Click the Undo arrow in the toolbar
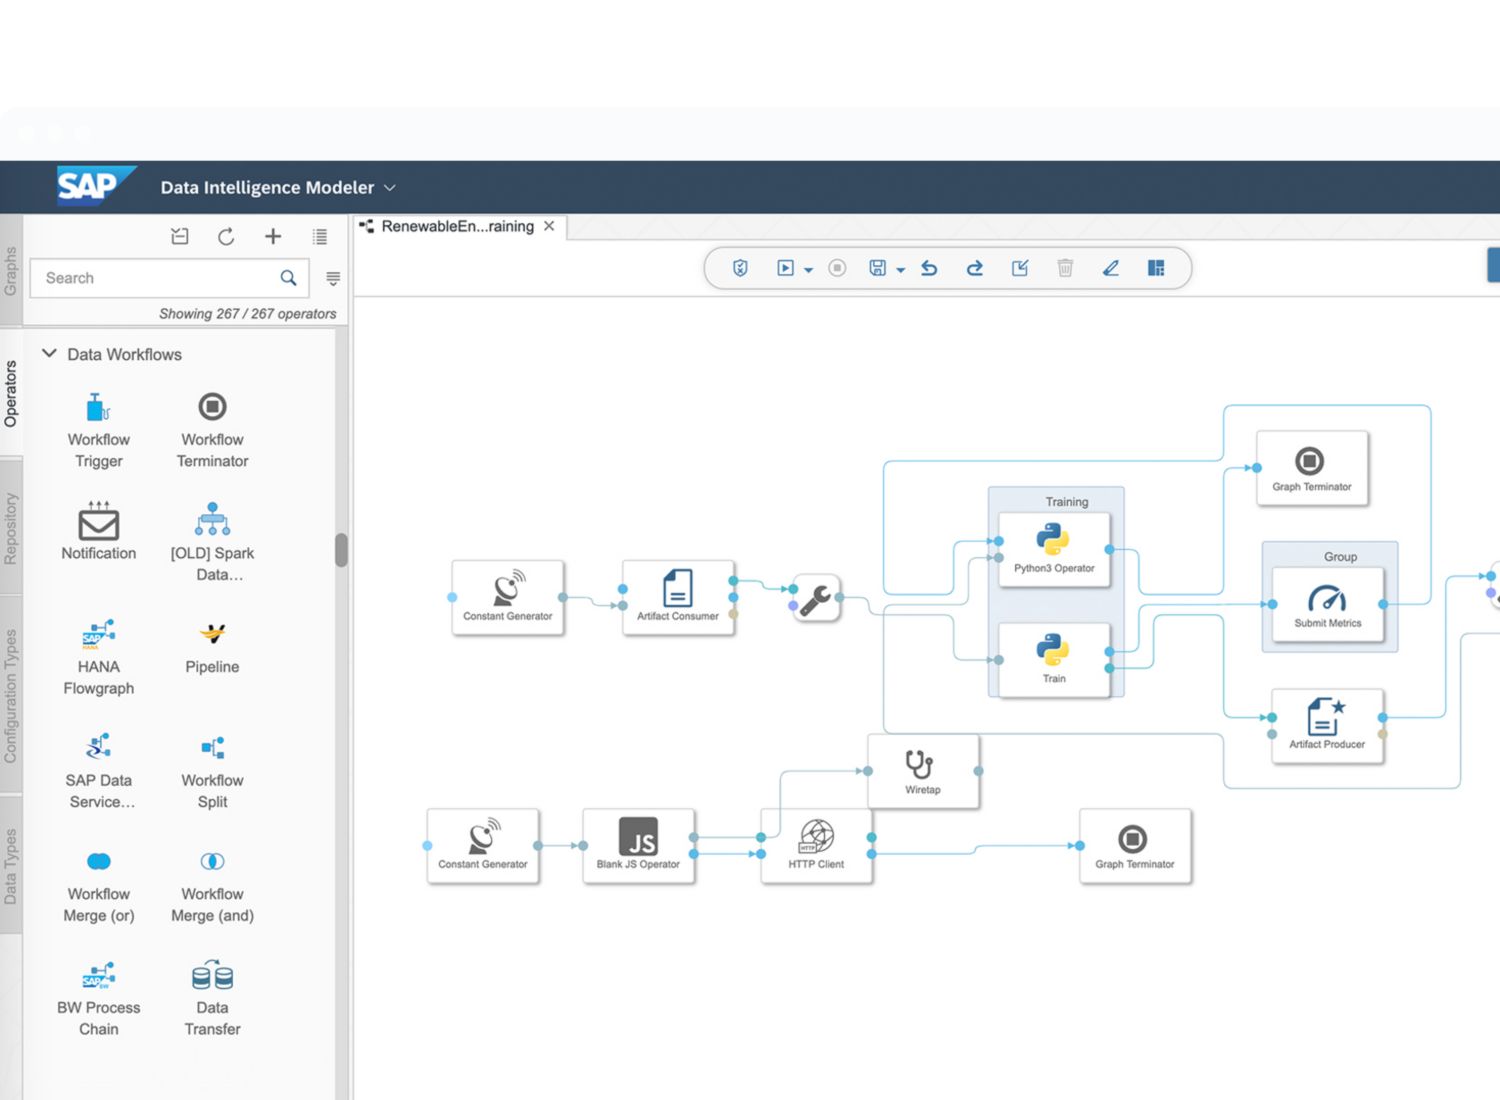The image size is (1500, 1100). (x=929, y=268)
